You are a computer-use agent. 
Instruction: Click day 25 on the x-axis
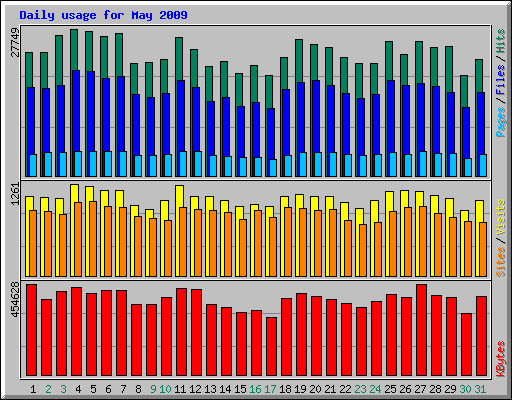(x=390, y=389)
